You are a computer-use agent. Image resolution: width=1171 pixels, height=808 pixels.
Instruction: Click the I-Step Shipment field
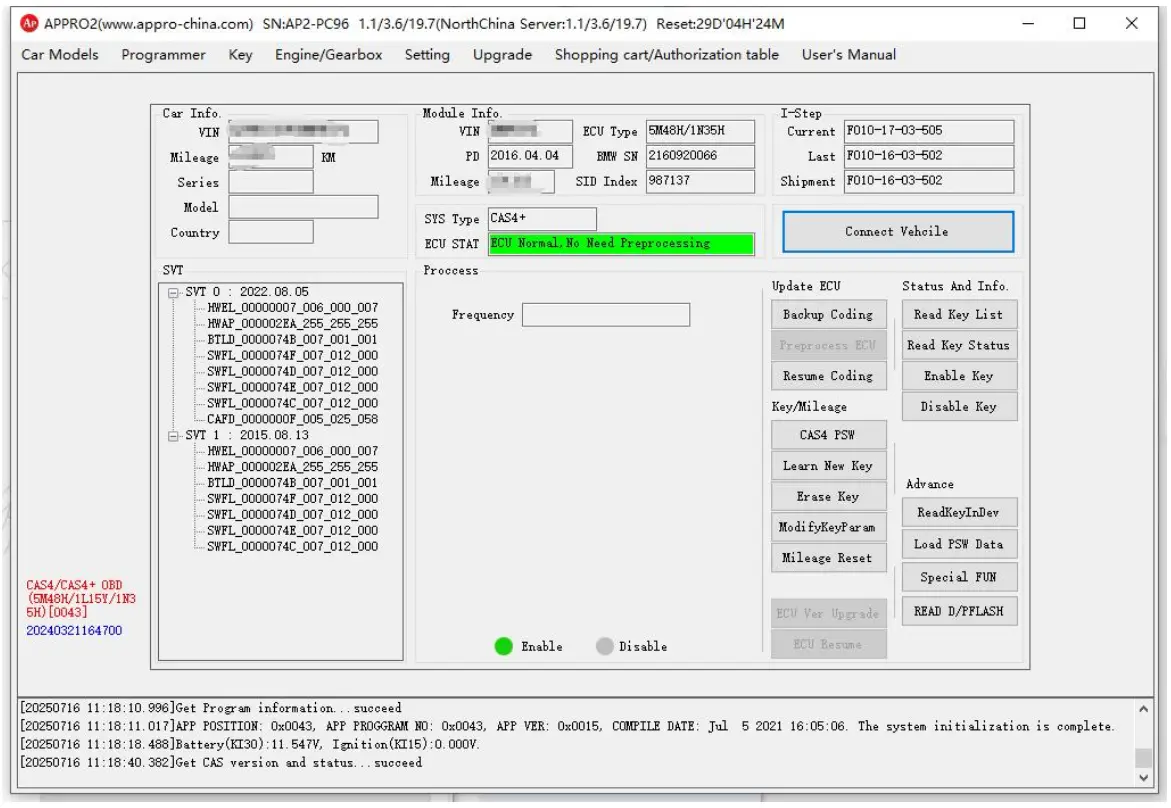coord(929,181)
